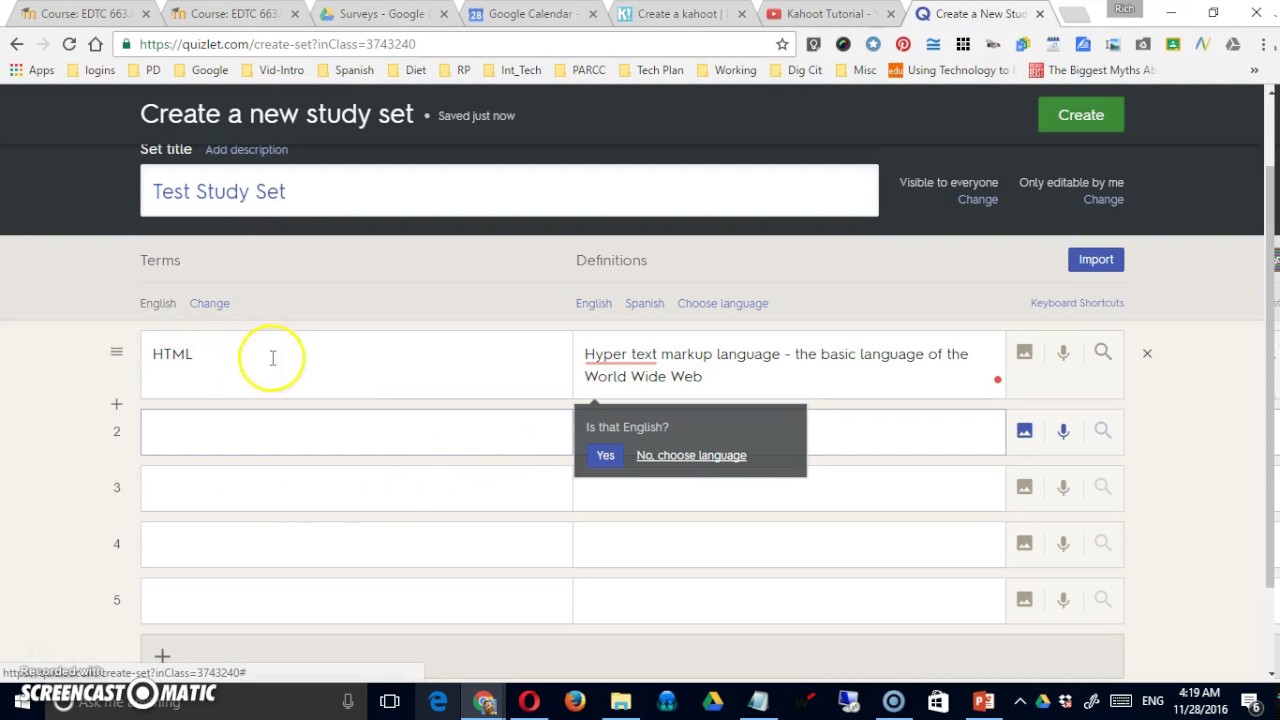The image size is (1280, 720).
Task: Open the Chrome menu
Action: coord(1262,44)
